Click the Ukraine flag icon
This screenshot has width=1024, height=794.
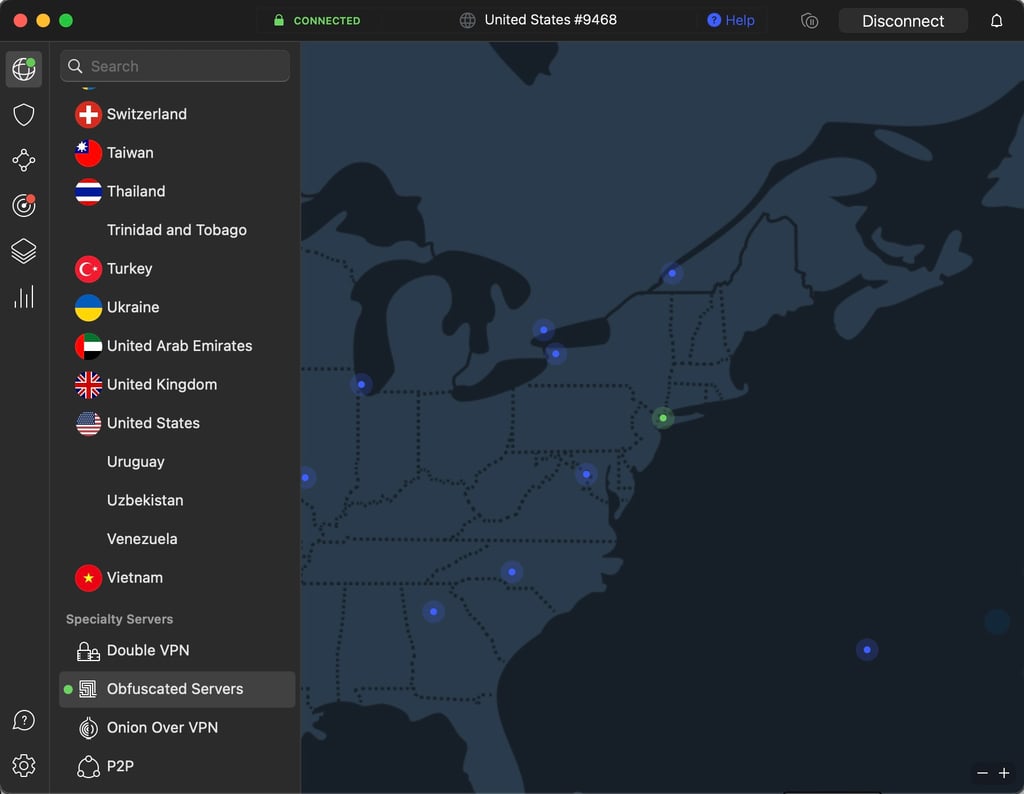tap(88, 308)
